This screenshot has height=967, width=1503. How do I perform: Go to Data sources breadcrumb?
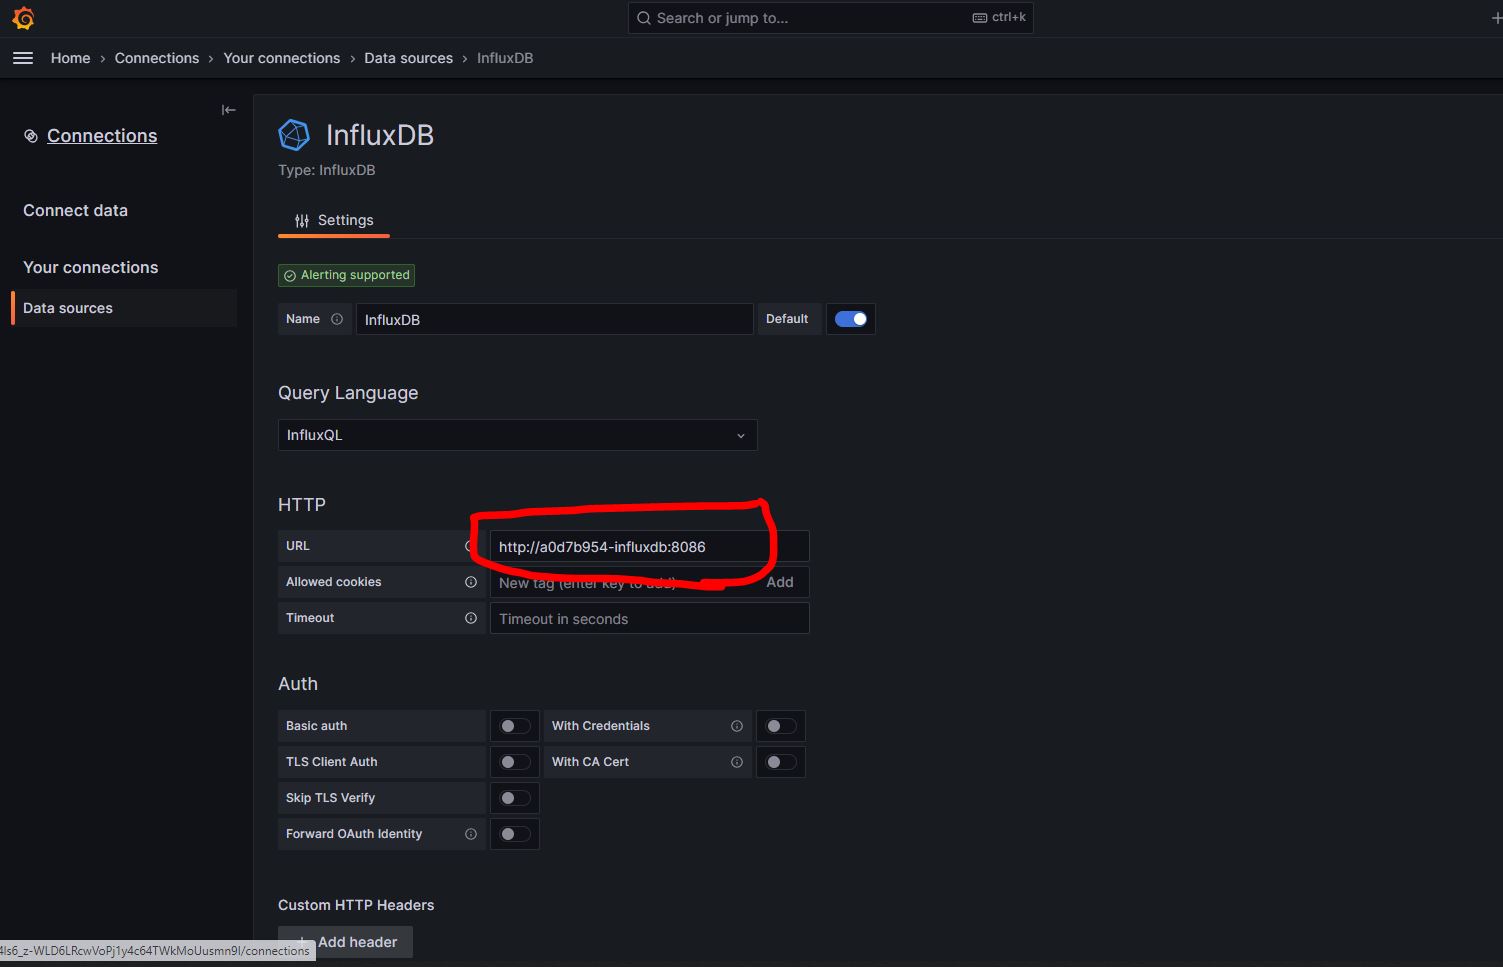[408, 58]
